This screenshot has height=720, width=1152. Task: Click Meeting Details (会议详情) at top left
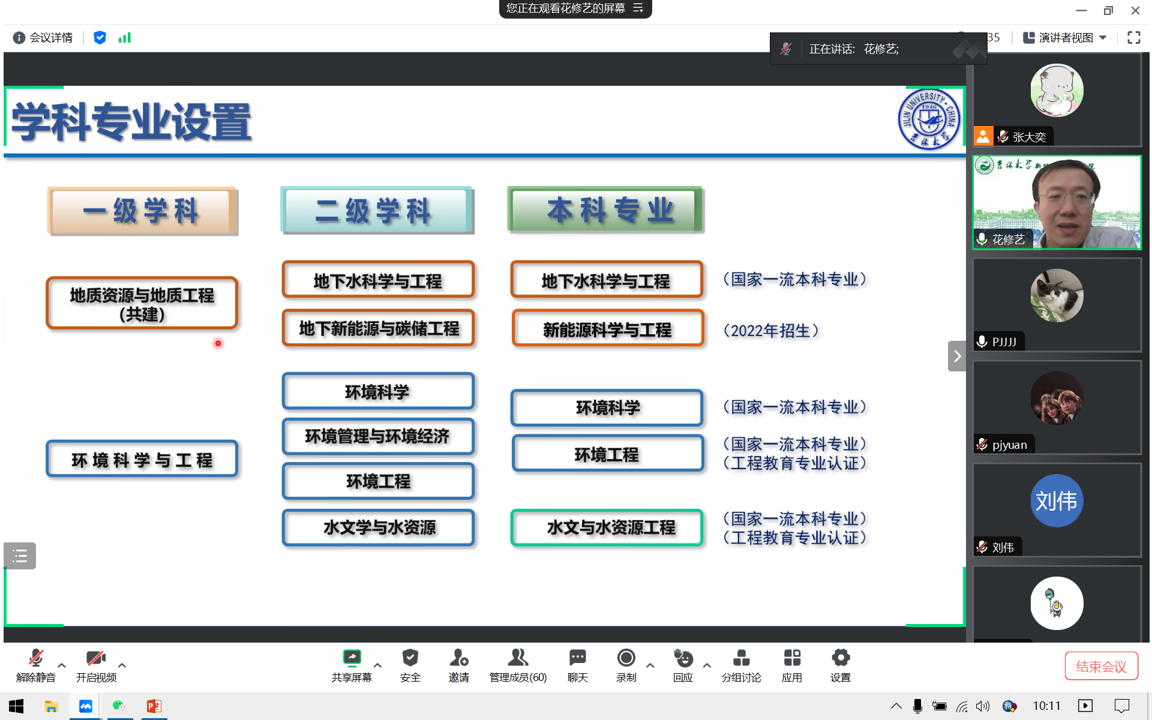43,38
